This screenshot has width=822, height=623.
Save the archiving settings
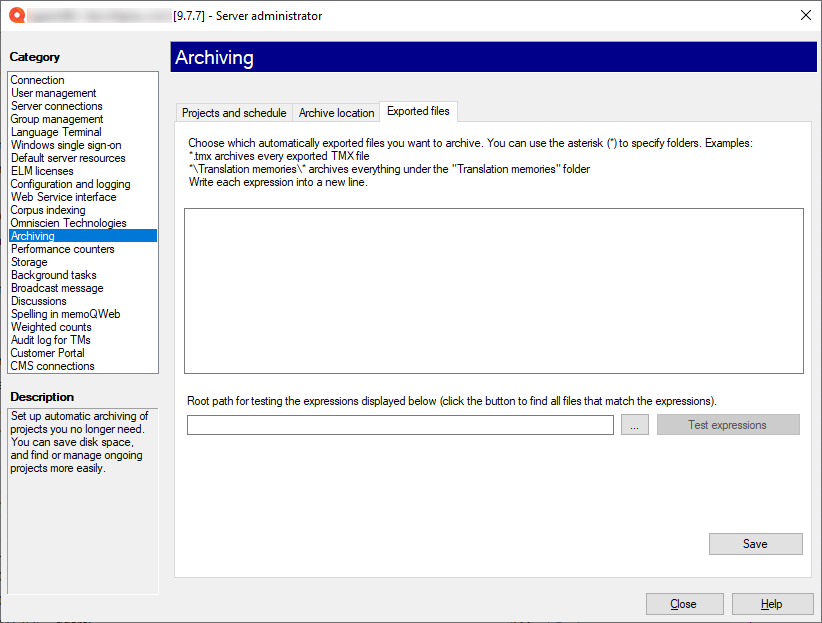755,543
